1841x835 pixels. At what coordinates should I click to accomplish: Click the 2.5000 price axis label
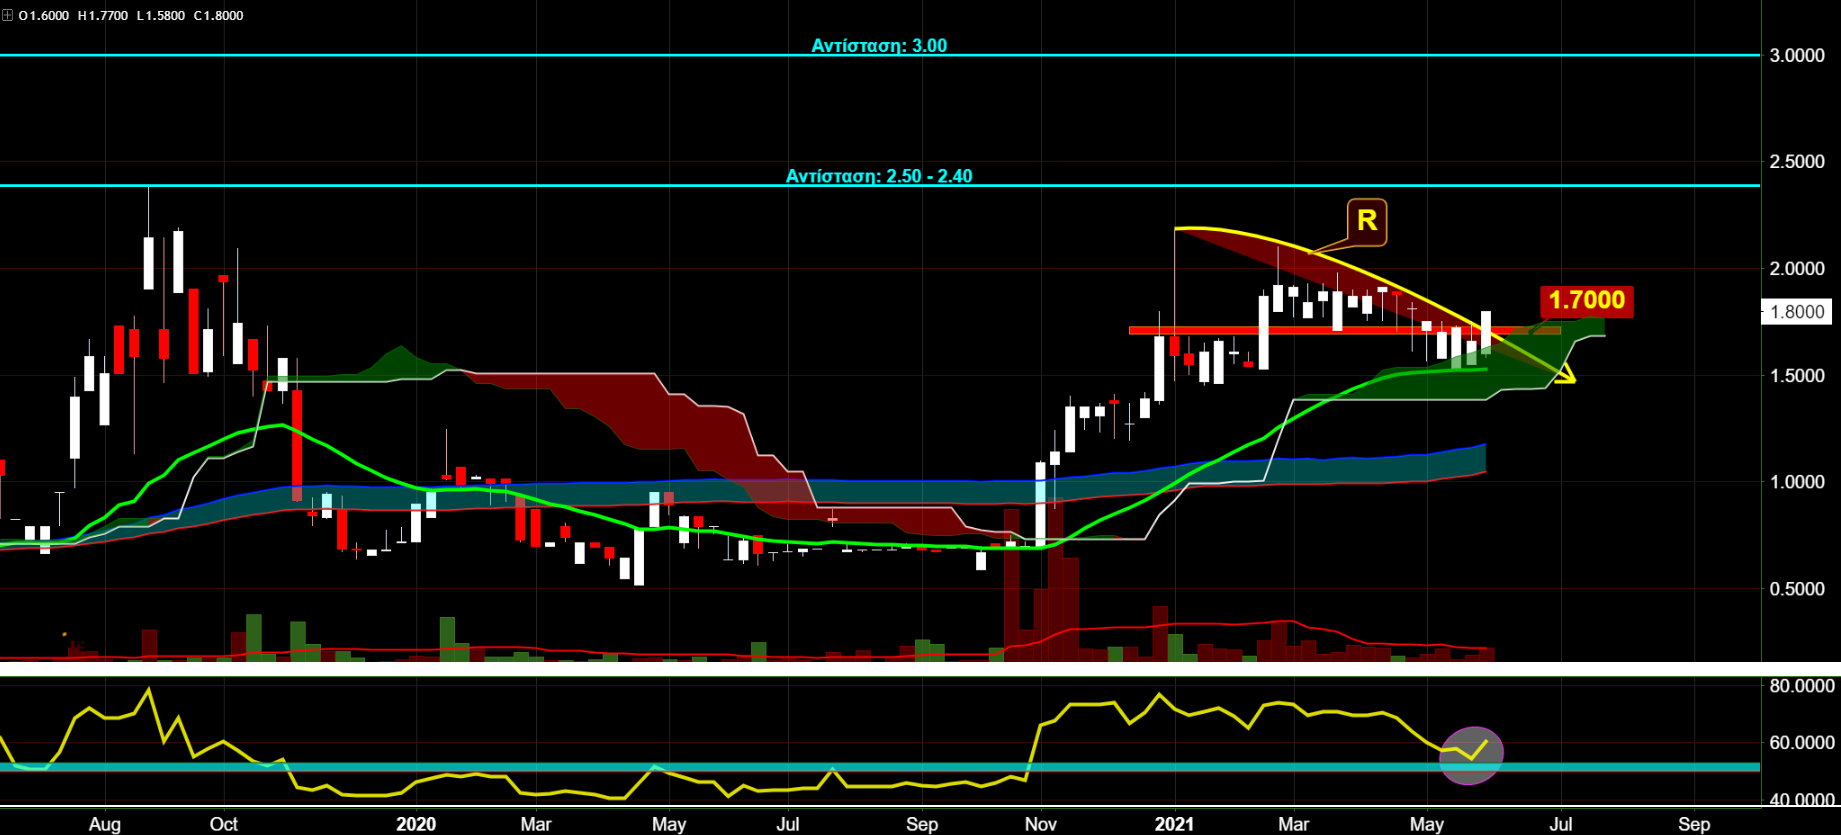click(x=1797, y=162)
